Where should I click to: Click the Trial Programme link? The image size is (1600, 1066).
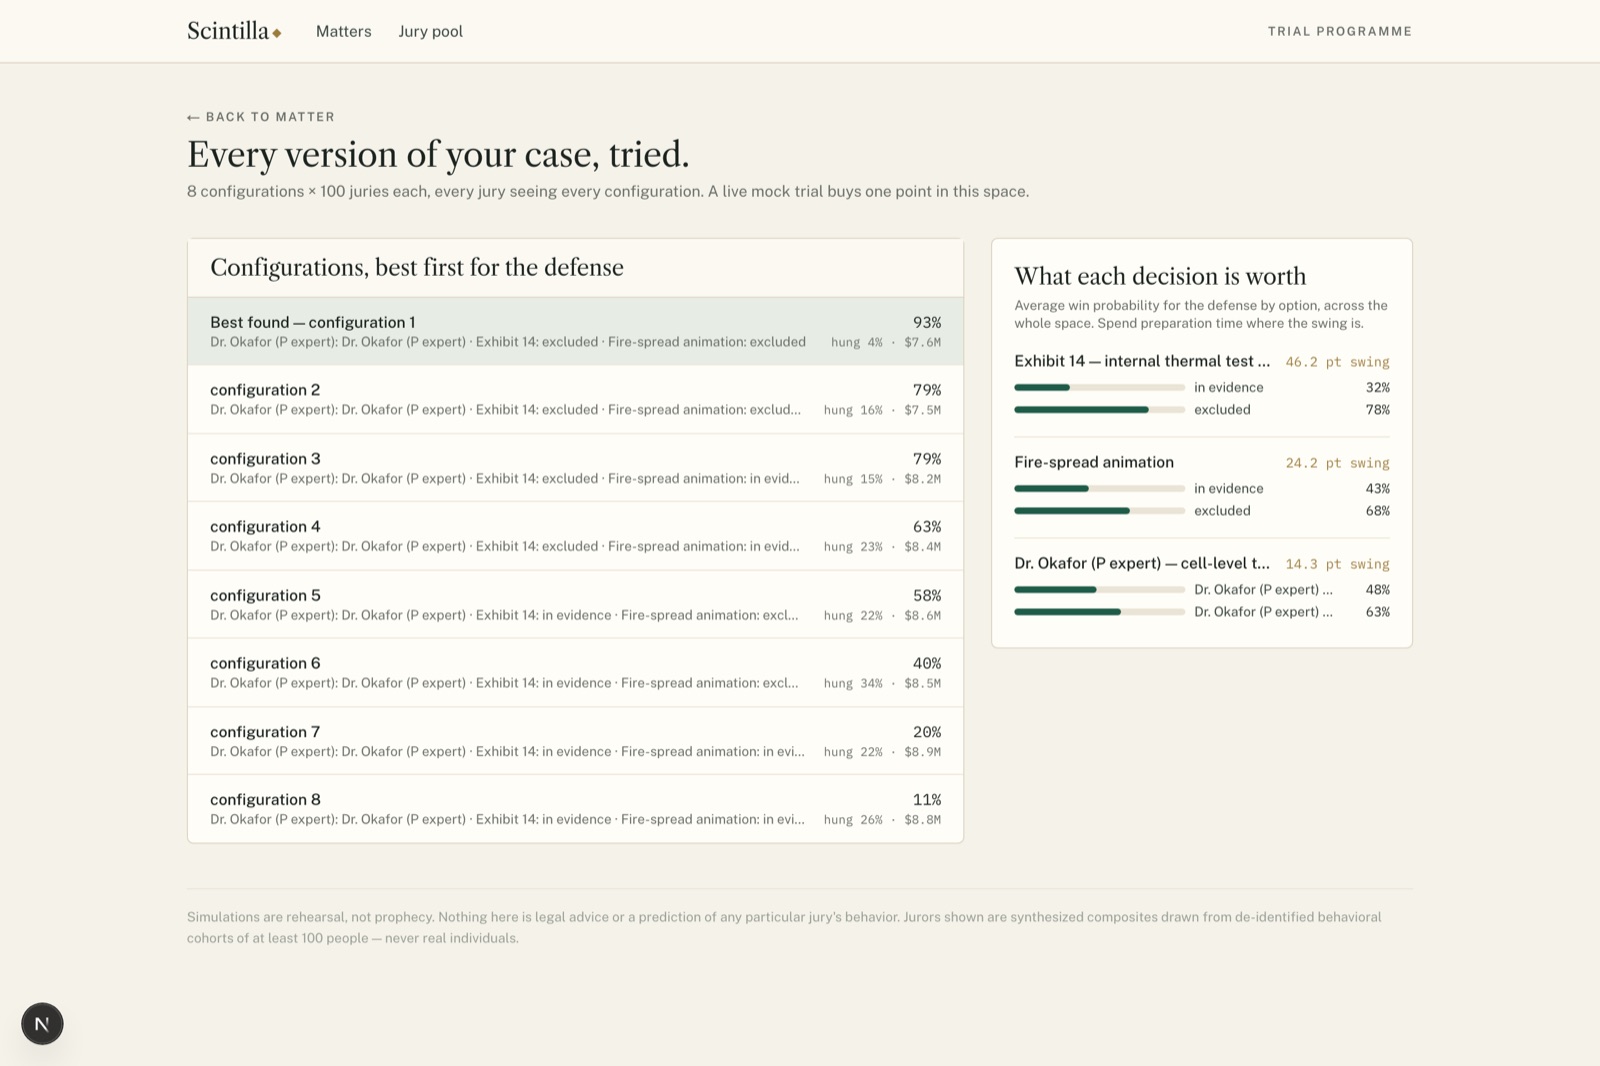pos(1340,31)
